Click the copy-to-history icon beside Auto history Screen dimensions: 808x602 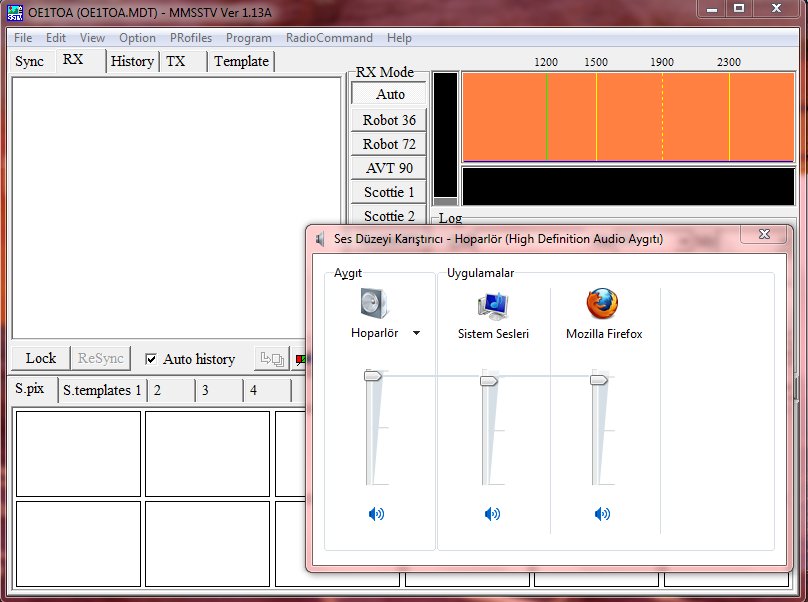[271, 359]
